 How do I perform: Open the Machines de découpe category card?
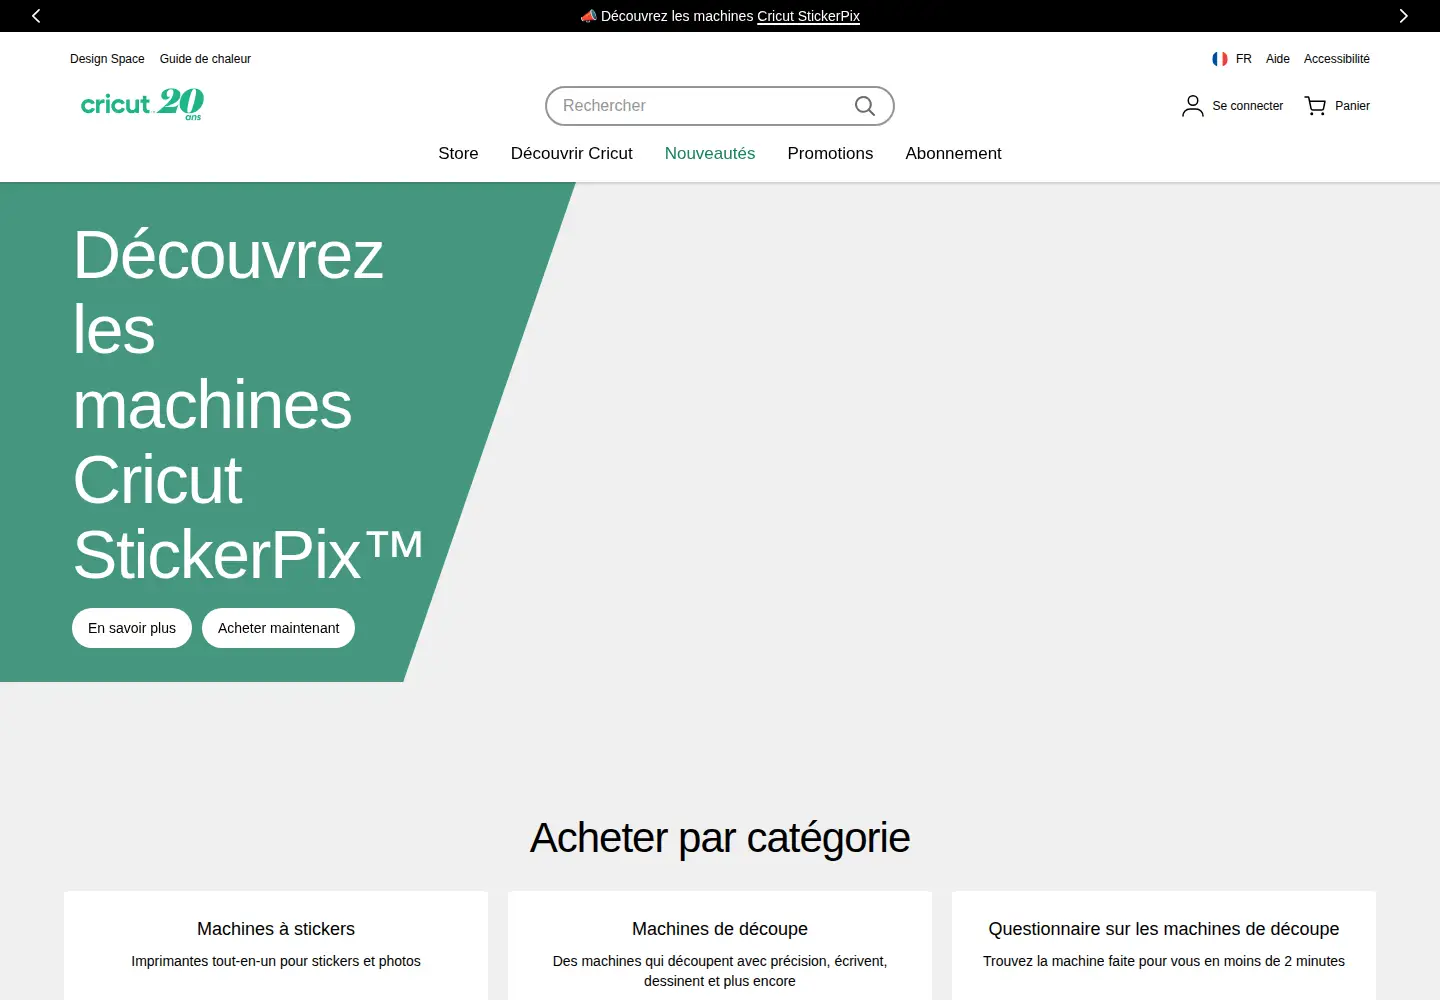coord(720,945)
